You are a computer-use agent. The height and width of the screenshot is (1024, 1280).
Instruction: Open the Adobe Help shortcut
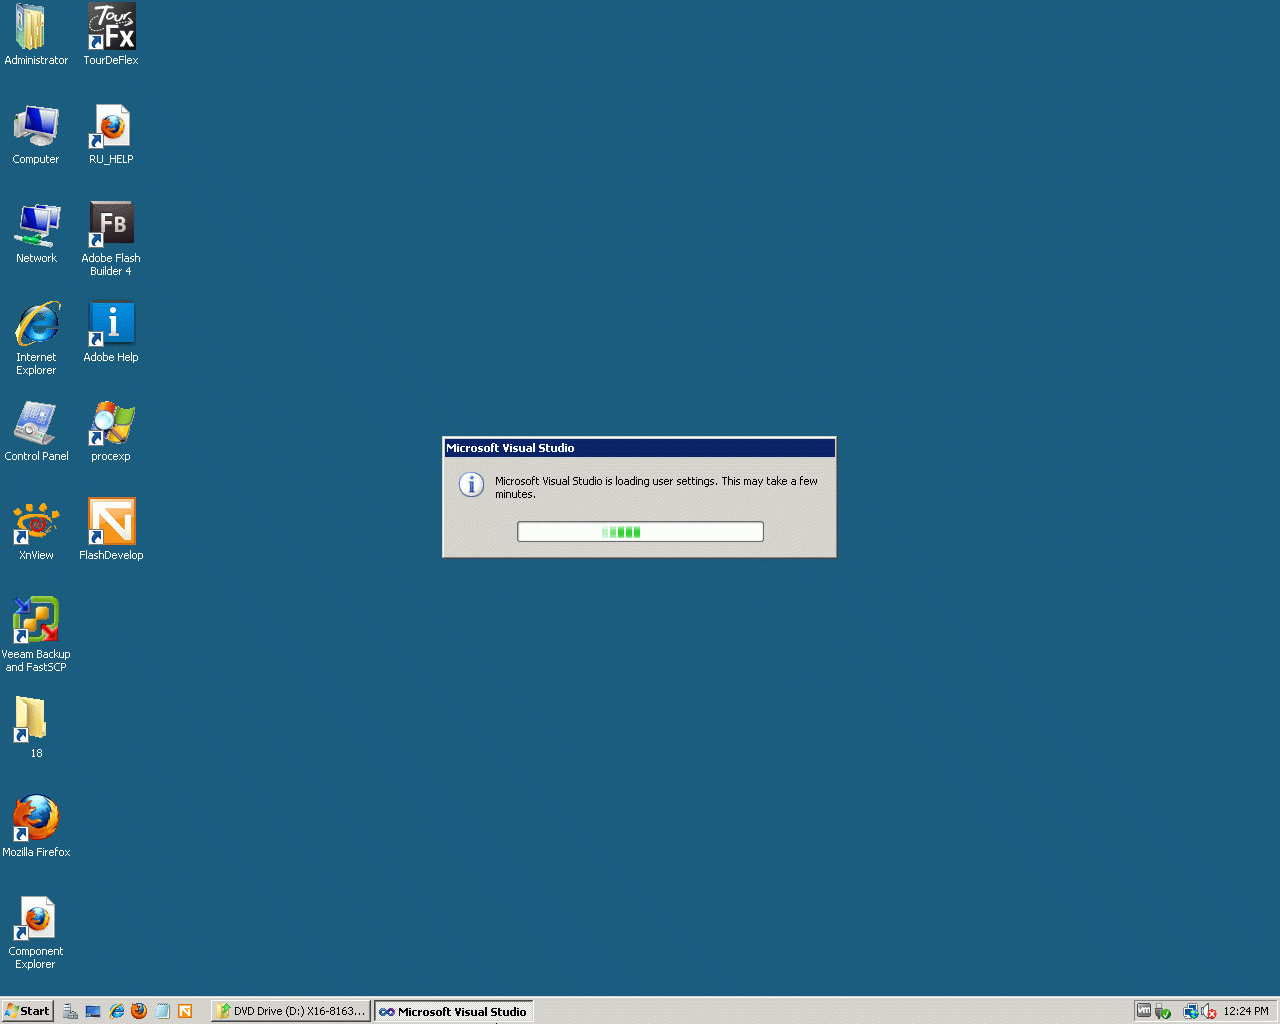[x=111, y=332]
